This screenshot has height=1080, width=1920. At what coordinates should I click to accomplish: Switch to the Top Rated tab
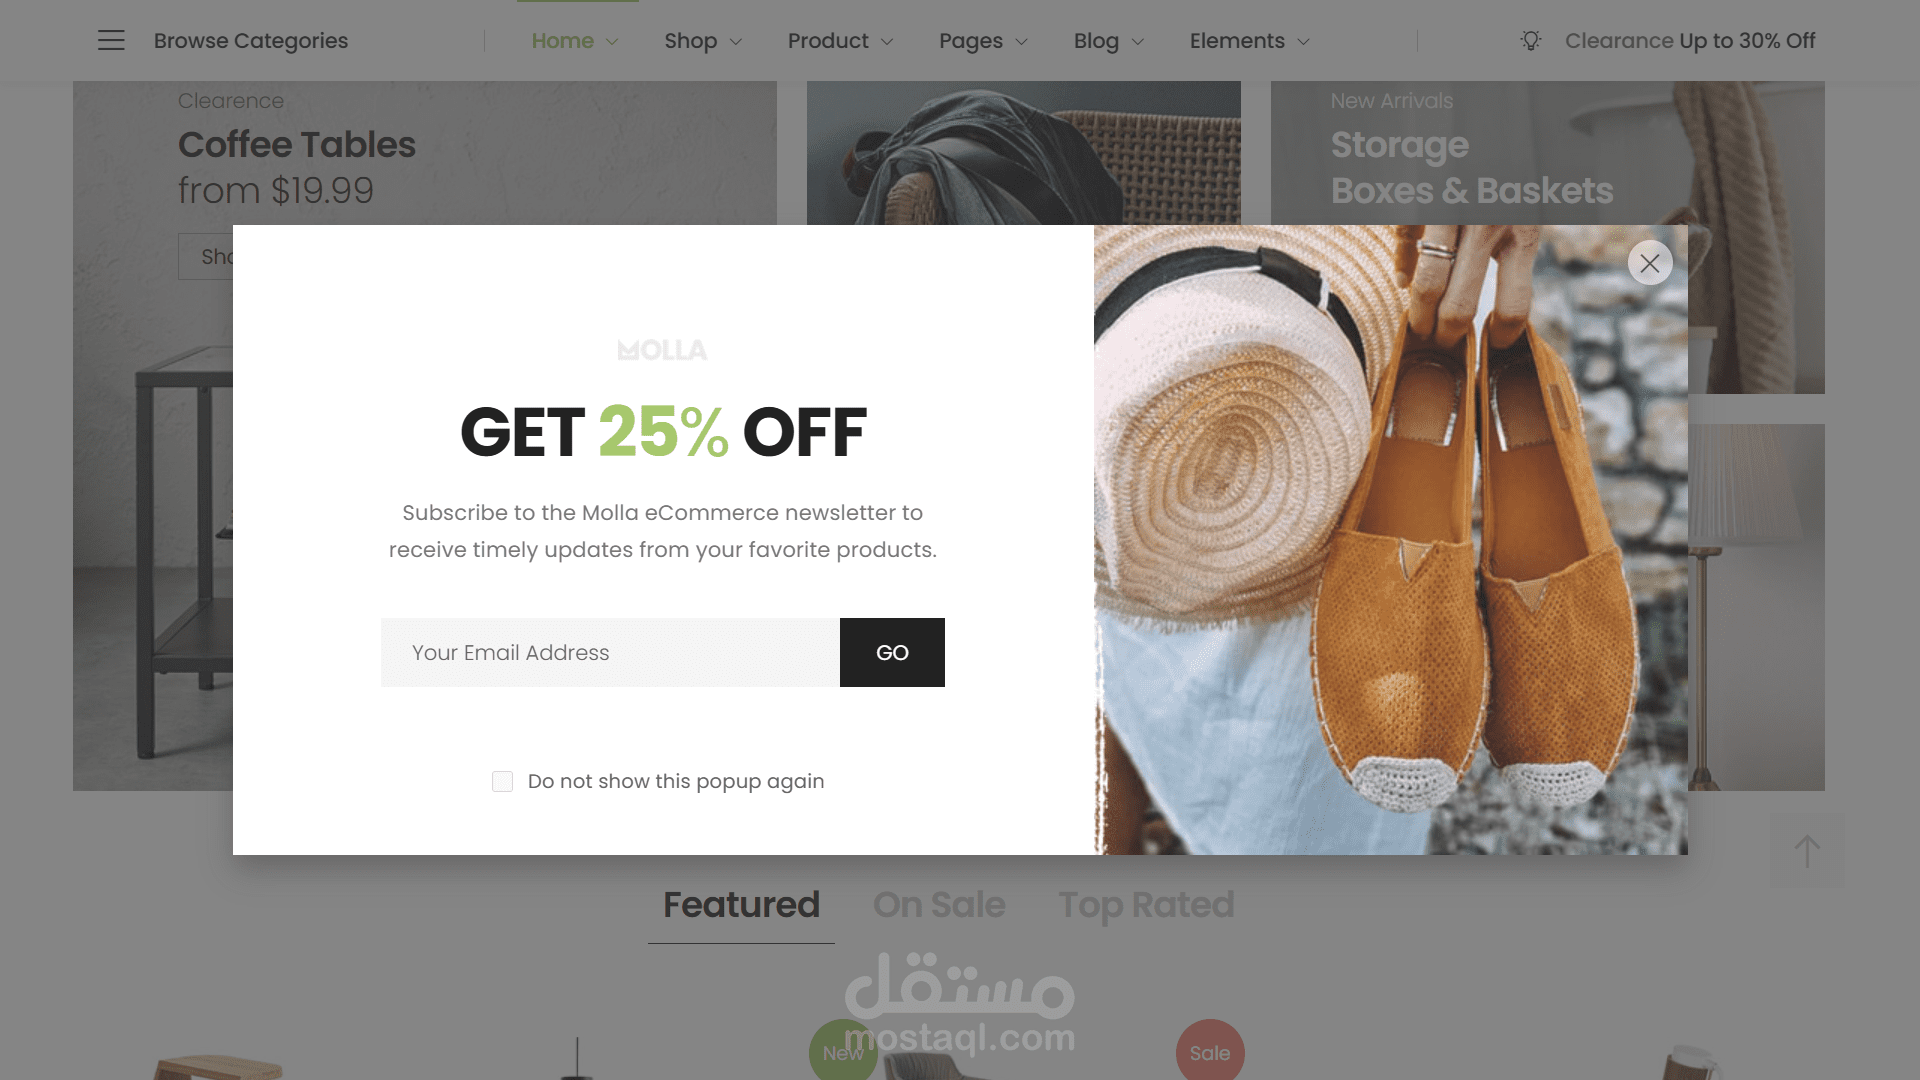pyautogui.click(x=1146, y=905)
